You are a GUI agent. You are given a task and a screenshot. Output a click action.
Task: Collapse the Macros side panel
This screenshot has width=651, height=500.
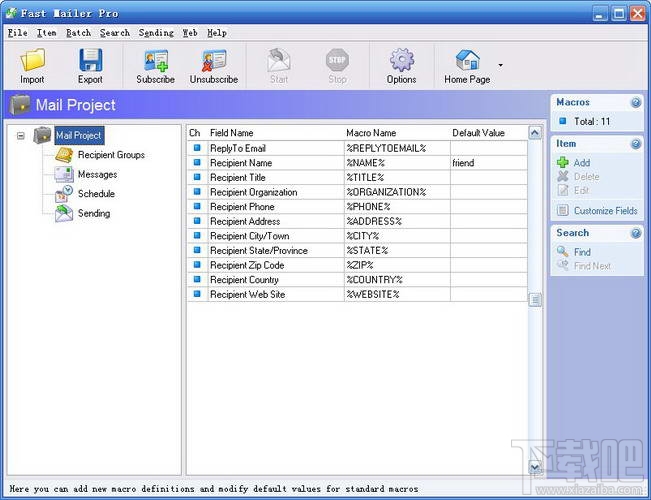point(635,102)
